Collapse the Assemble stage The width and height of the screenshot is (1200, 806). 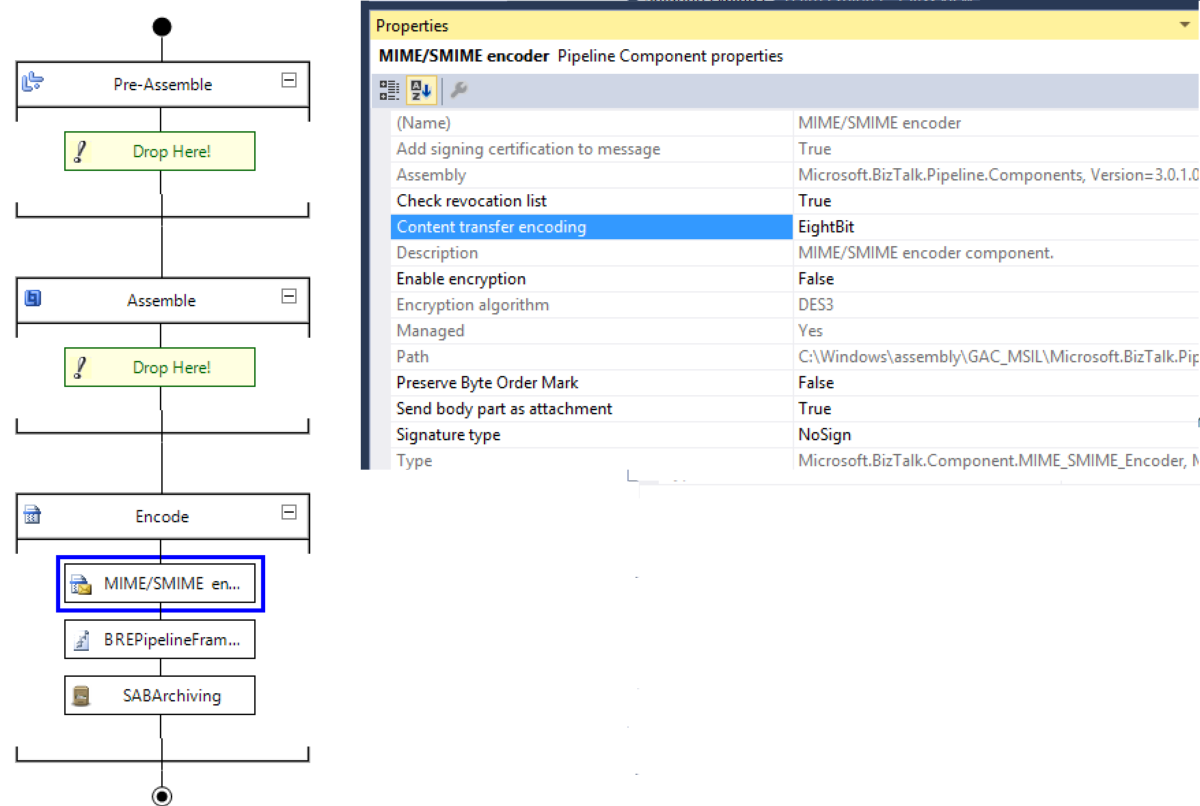tap(289, 296)
